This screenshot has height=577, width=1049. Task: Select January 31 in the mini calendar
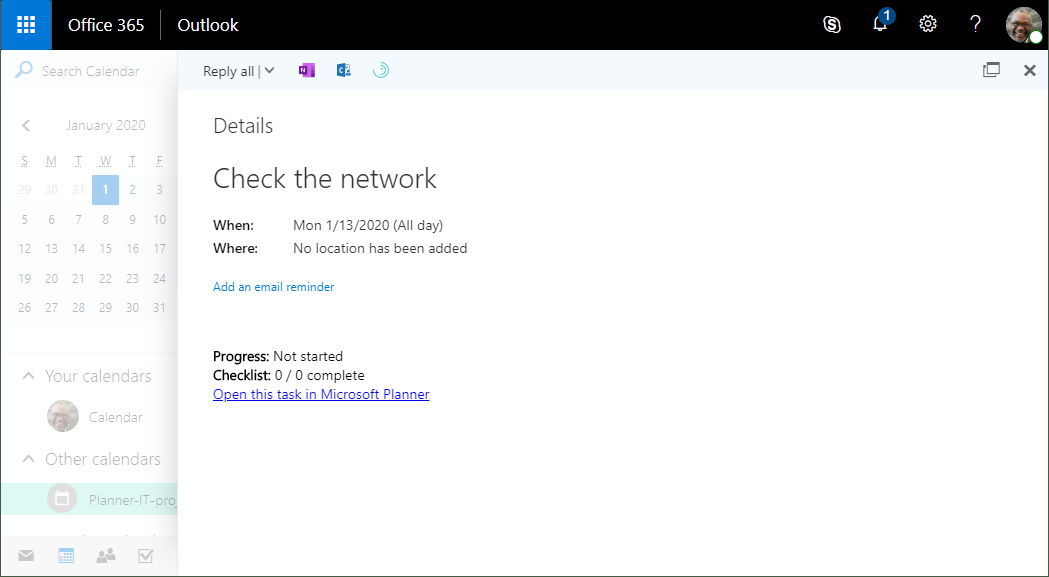[159, 308]
